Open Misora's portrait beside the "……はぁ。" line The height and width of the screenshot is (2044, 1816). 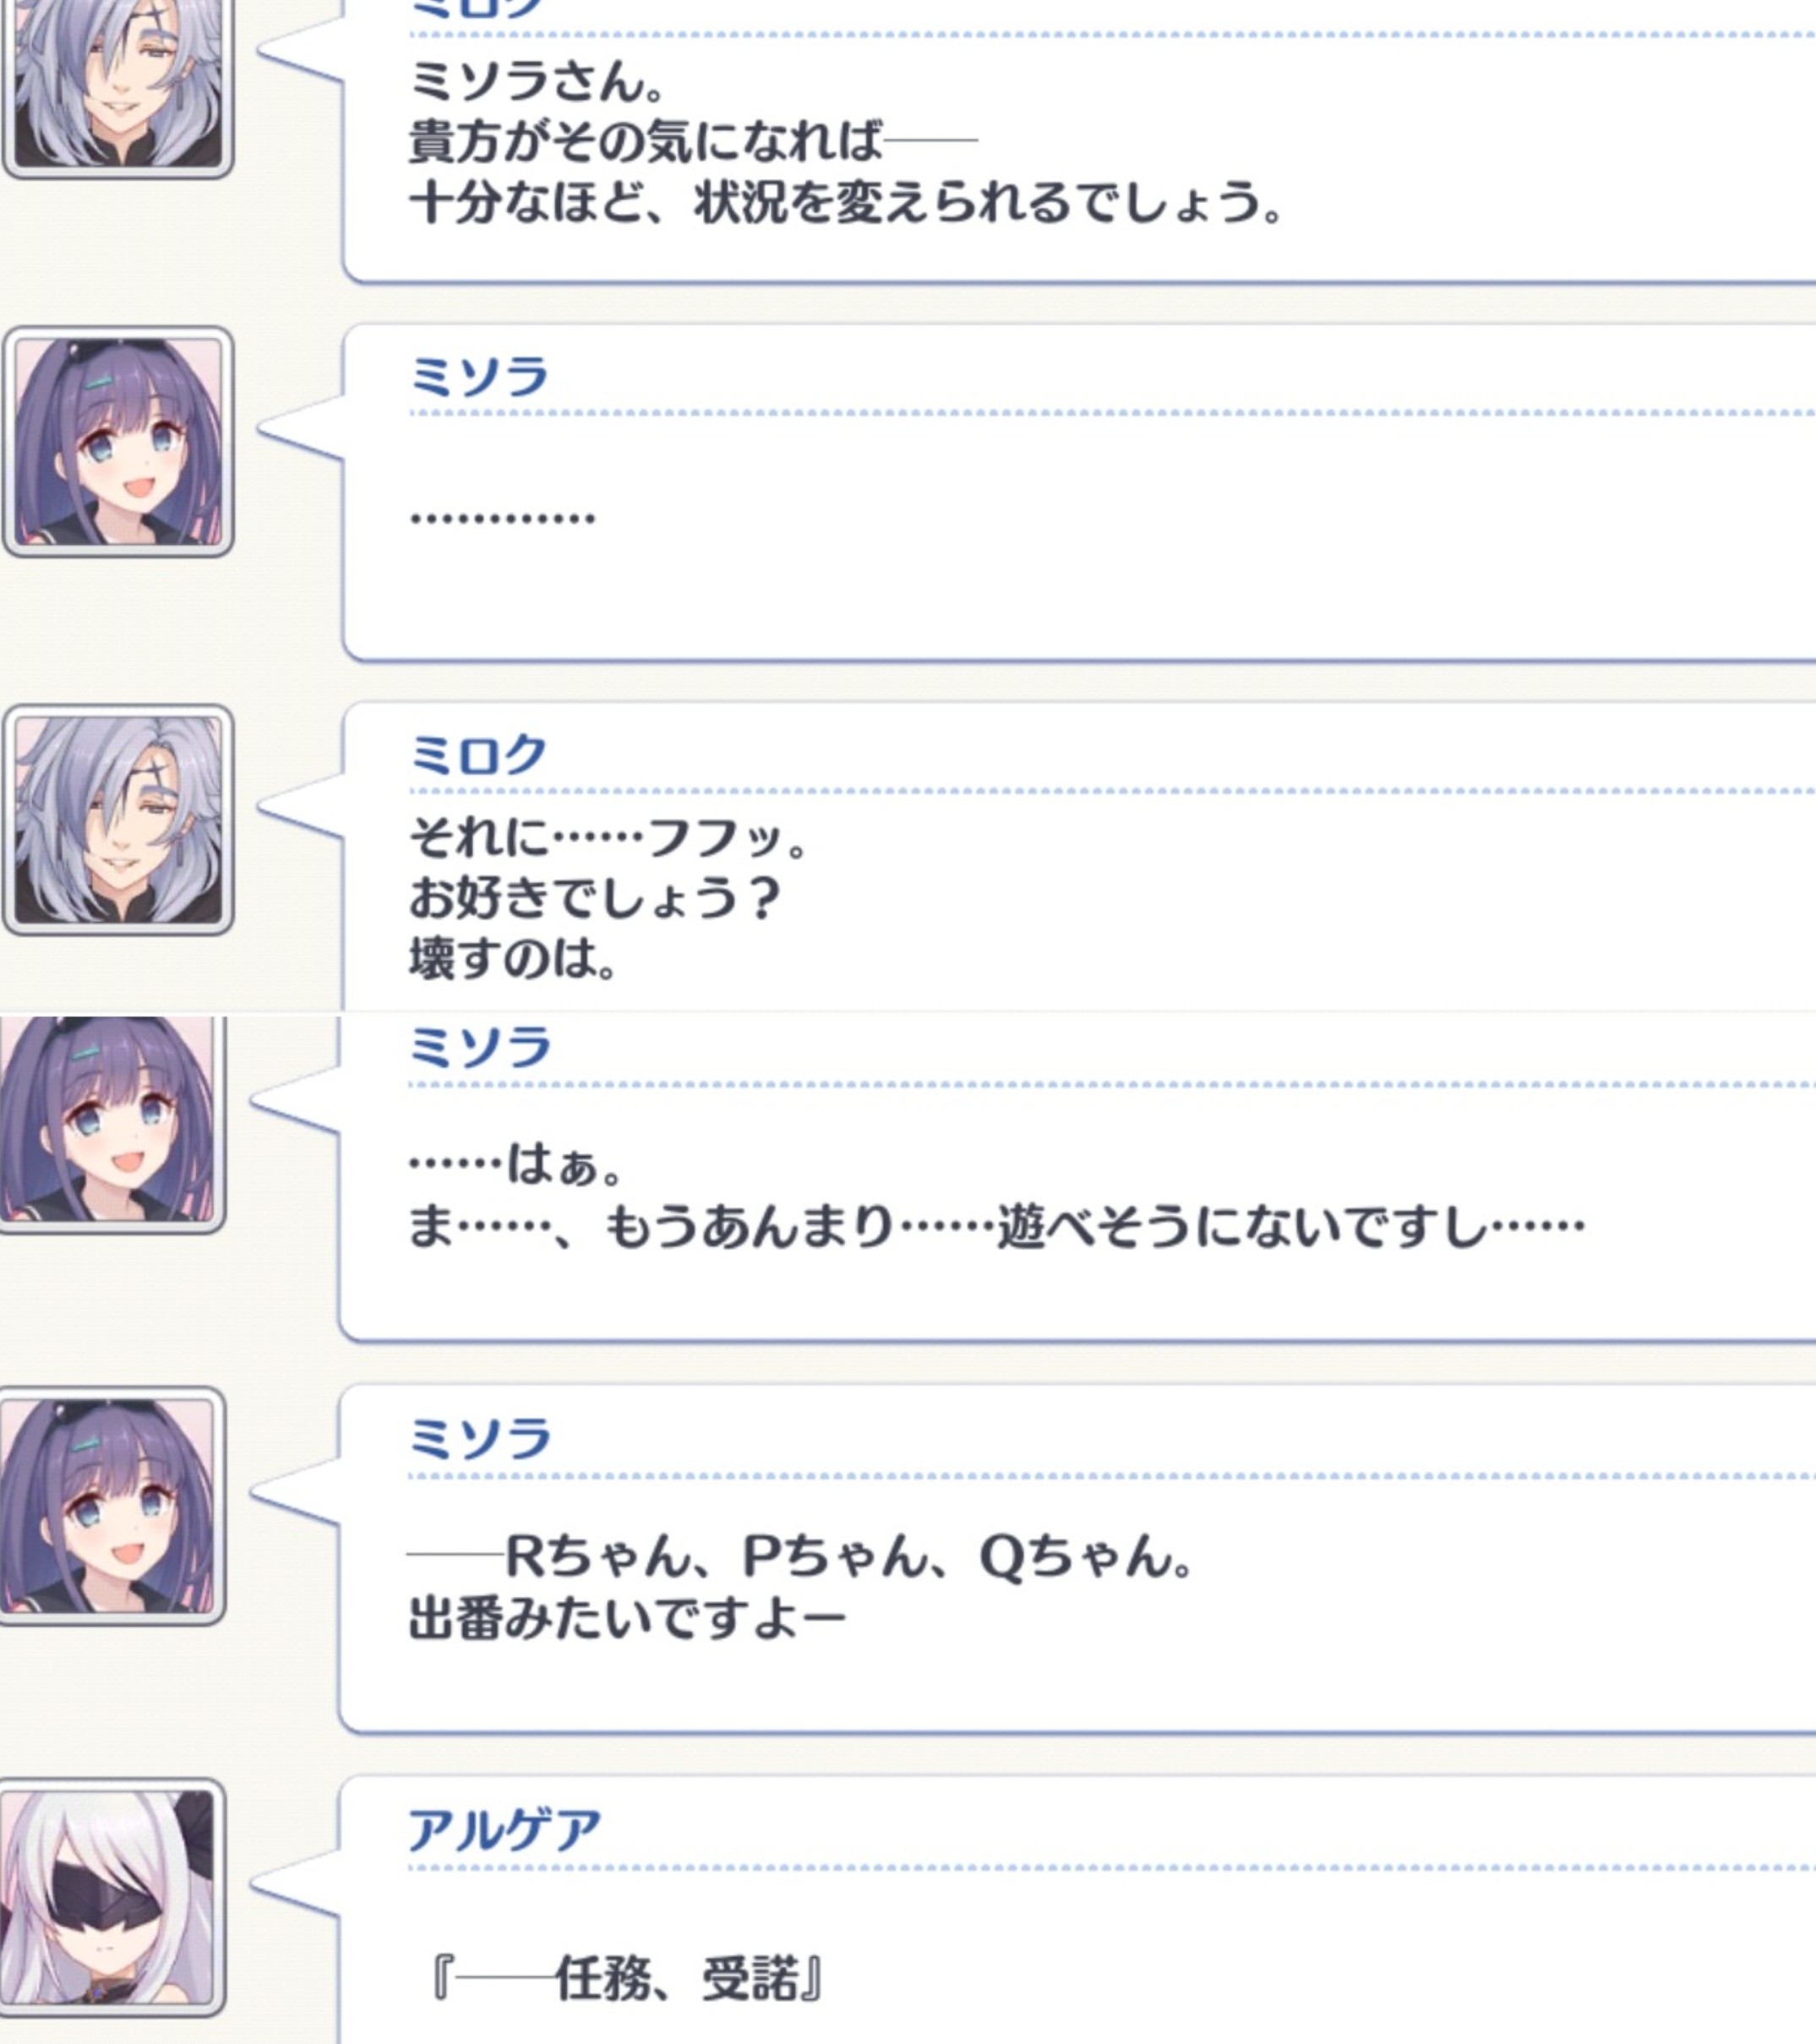[x=112, y=1123]
